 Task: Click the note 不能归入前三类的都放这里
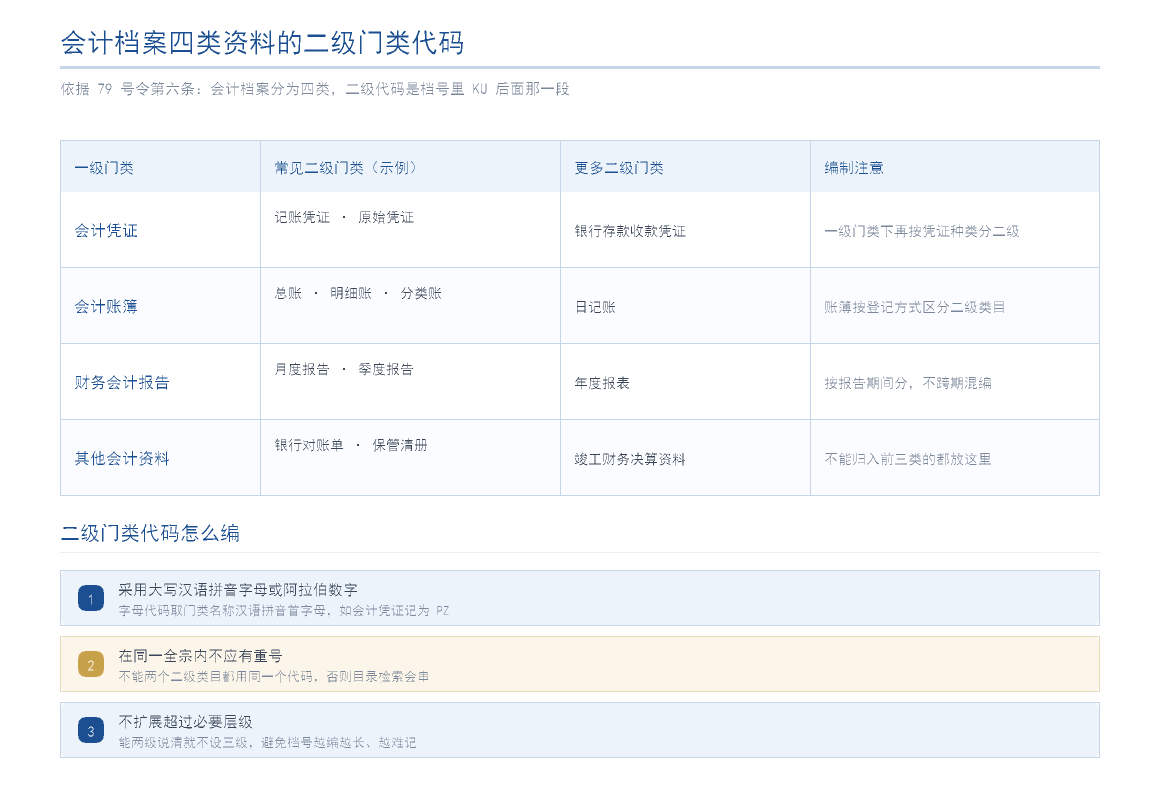pyautogui.click(x=908, y=460)
